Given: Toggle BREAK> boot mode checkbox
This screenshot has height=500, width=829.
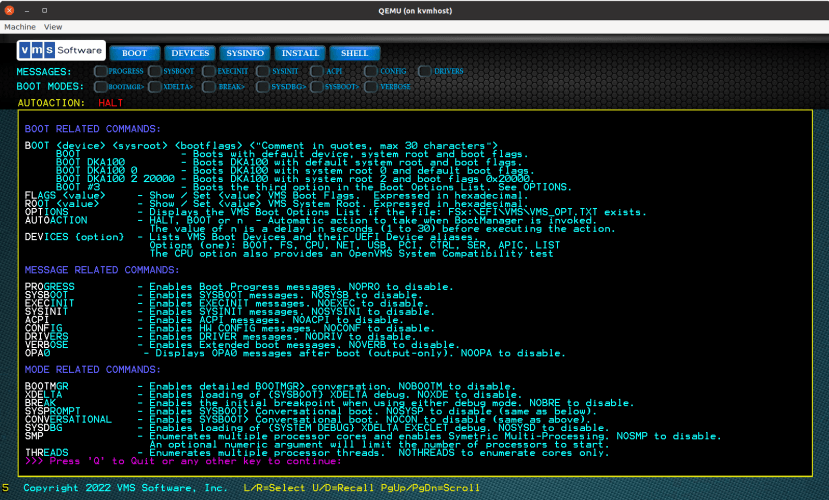Looking at the screenshot, I should 209,87.
